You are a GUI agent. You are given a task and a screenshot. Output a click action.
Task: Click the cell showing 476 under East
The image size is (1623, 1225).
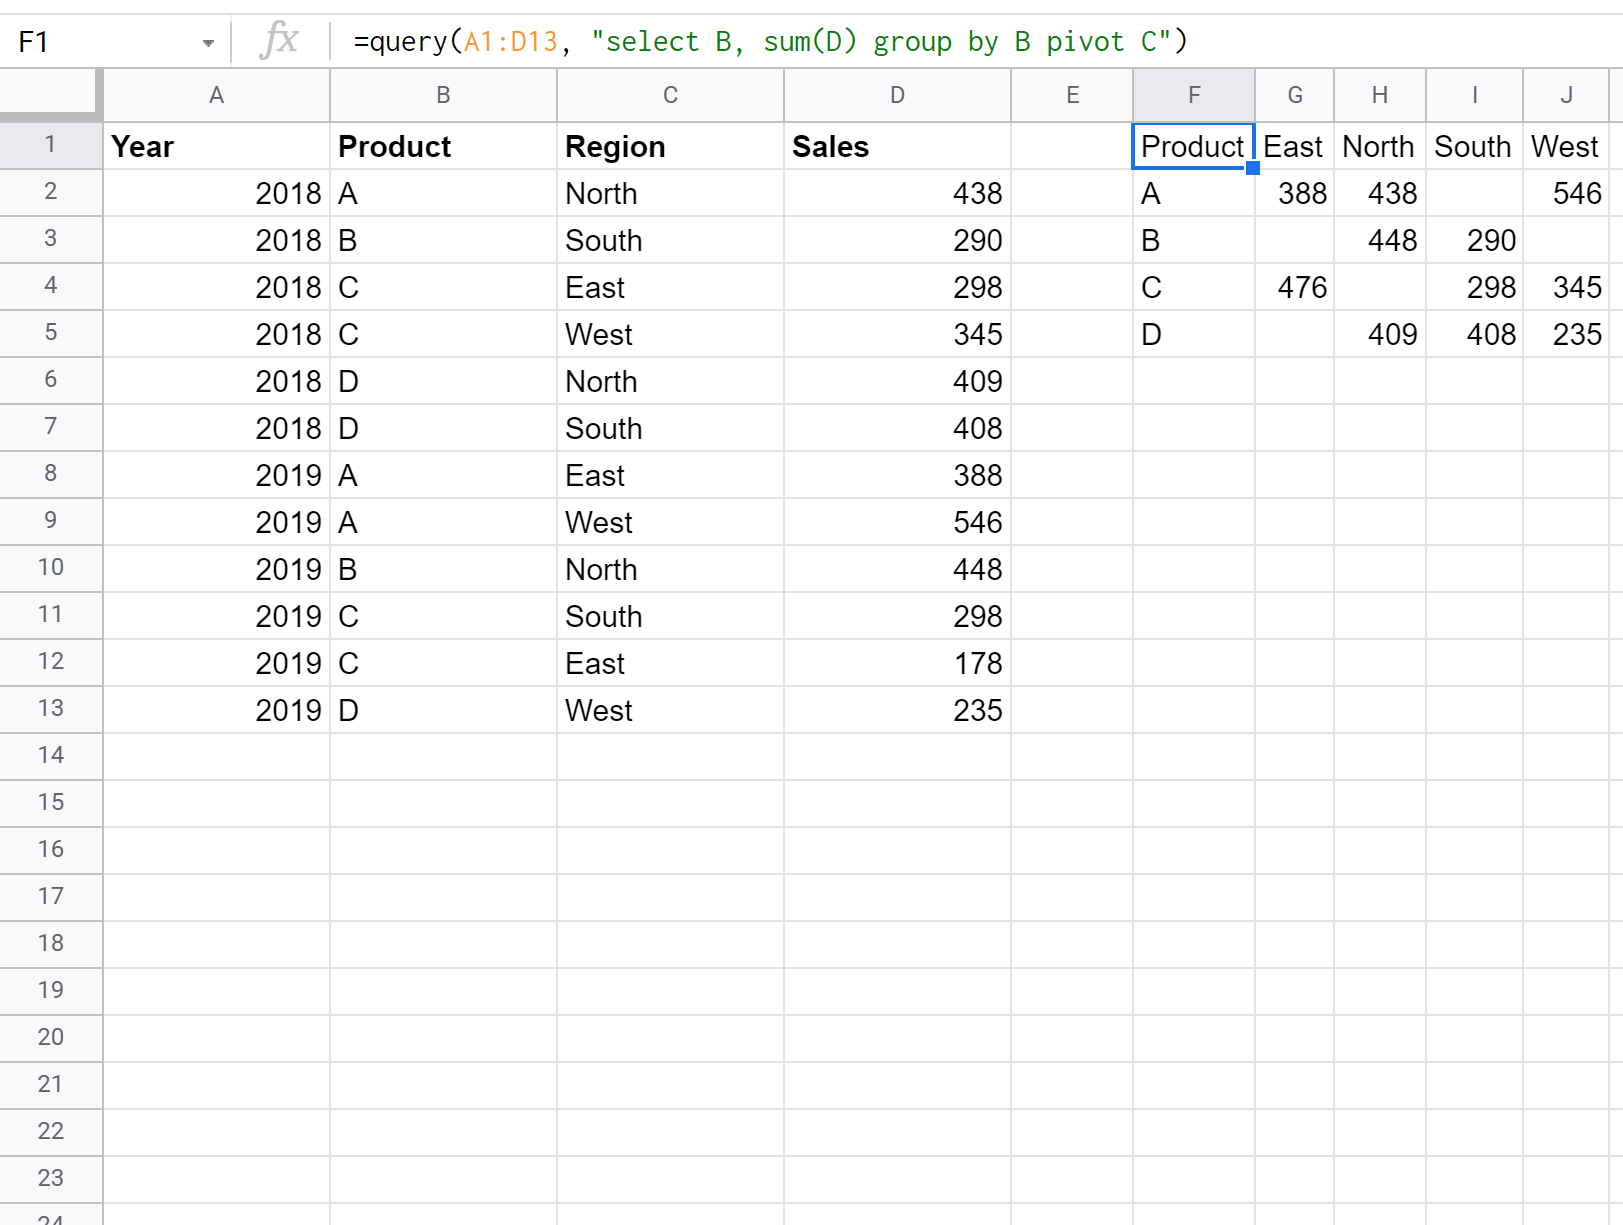(1294, 287)
